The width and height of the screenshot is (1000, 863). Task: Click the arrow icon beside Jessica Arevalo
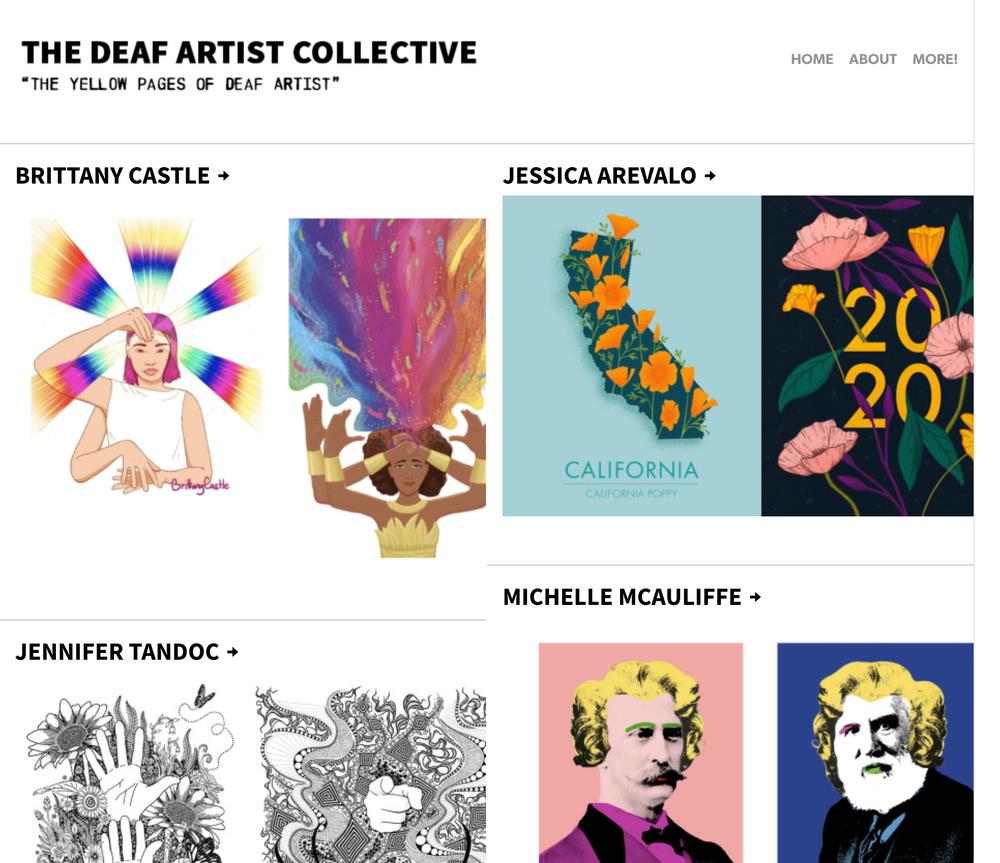[710, 175]
